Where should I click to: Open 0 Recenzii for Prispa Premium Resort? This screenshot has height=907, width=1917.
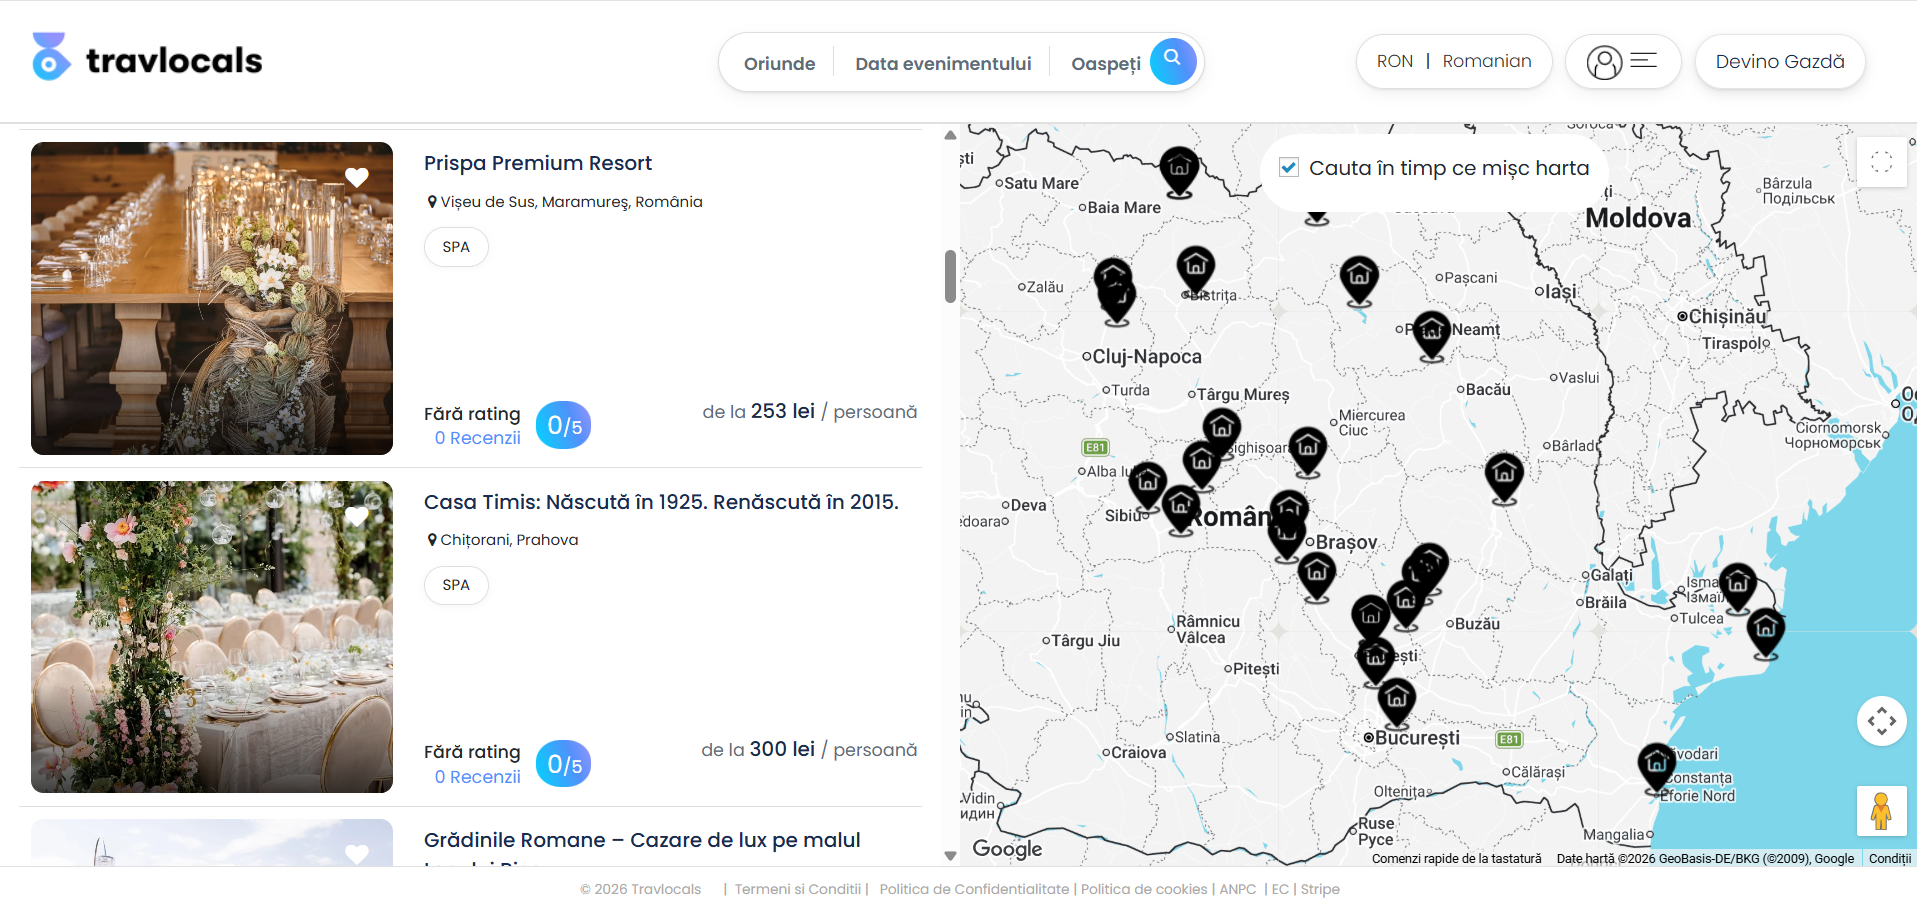coord(477,438)
